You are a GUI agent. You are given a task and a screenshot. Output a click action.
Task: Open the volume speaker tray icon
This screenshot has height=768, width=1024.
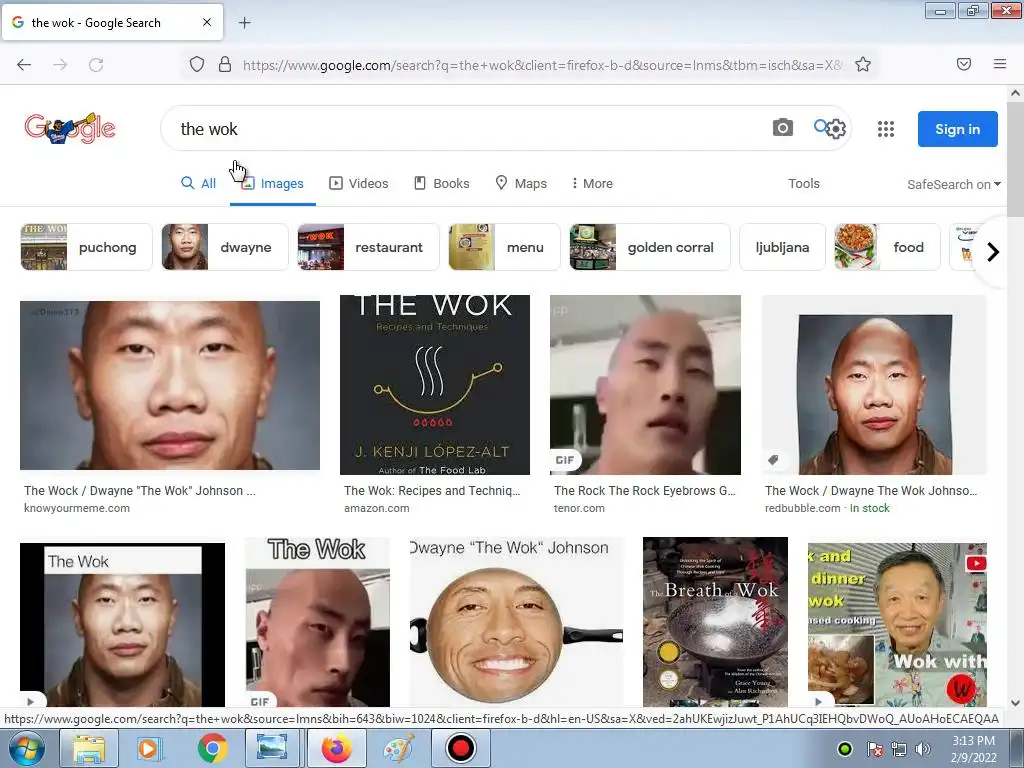click(923, 749)
